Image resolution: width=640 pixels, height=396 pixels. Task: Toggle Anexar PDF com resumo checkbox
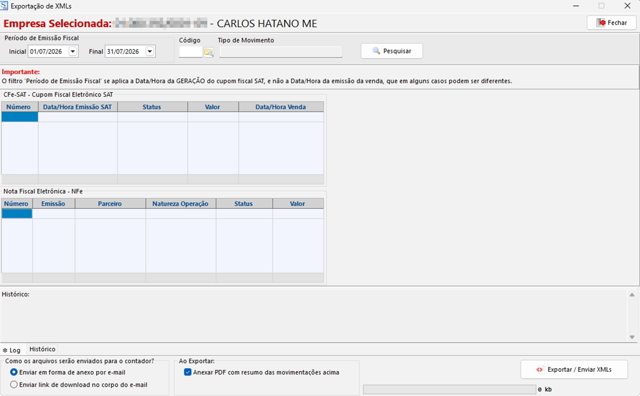pyautogui.click(x=188, y=372)
